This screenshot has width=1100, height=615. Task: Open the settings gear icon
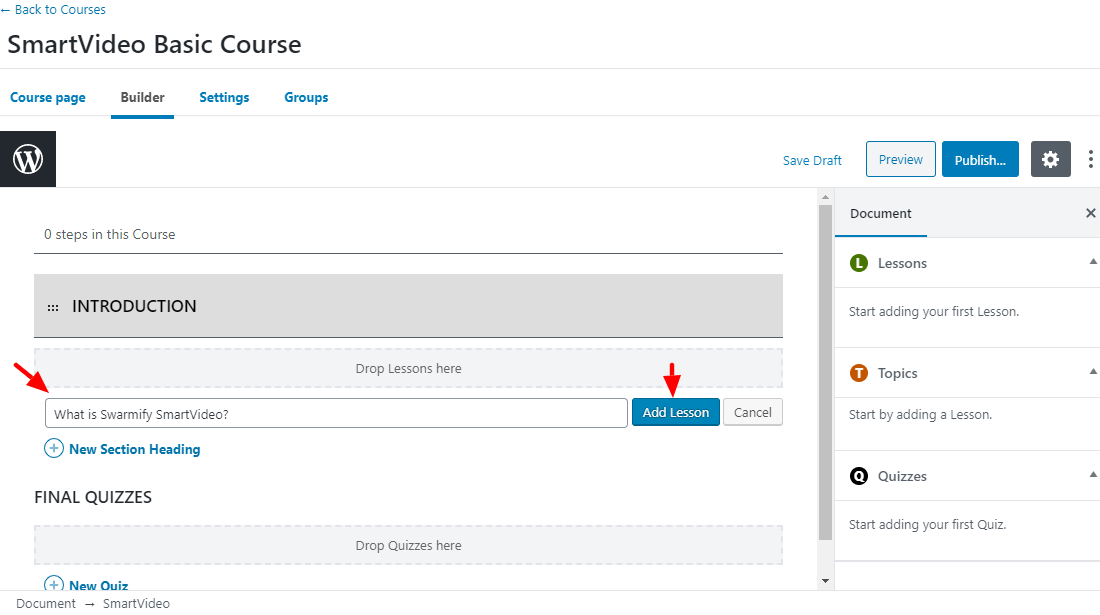pos(1050,159)
